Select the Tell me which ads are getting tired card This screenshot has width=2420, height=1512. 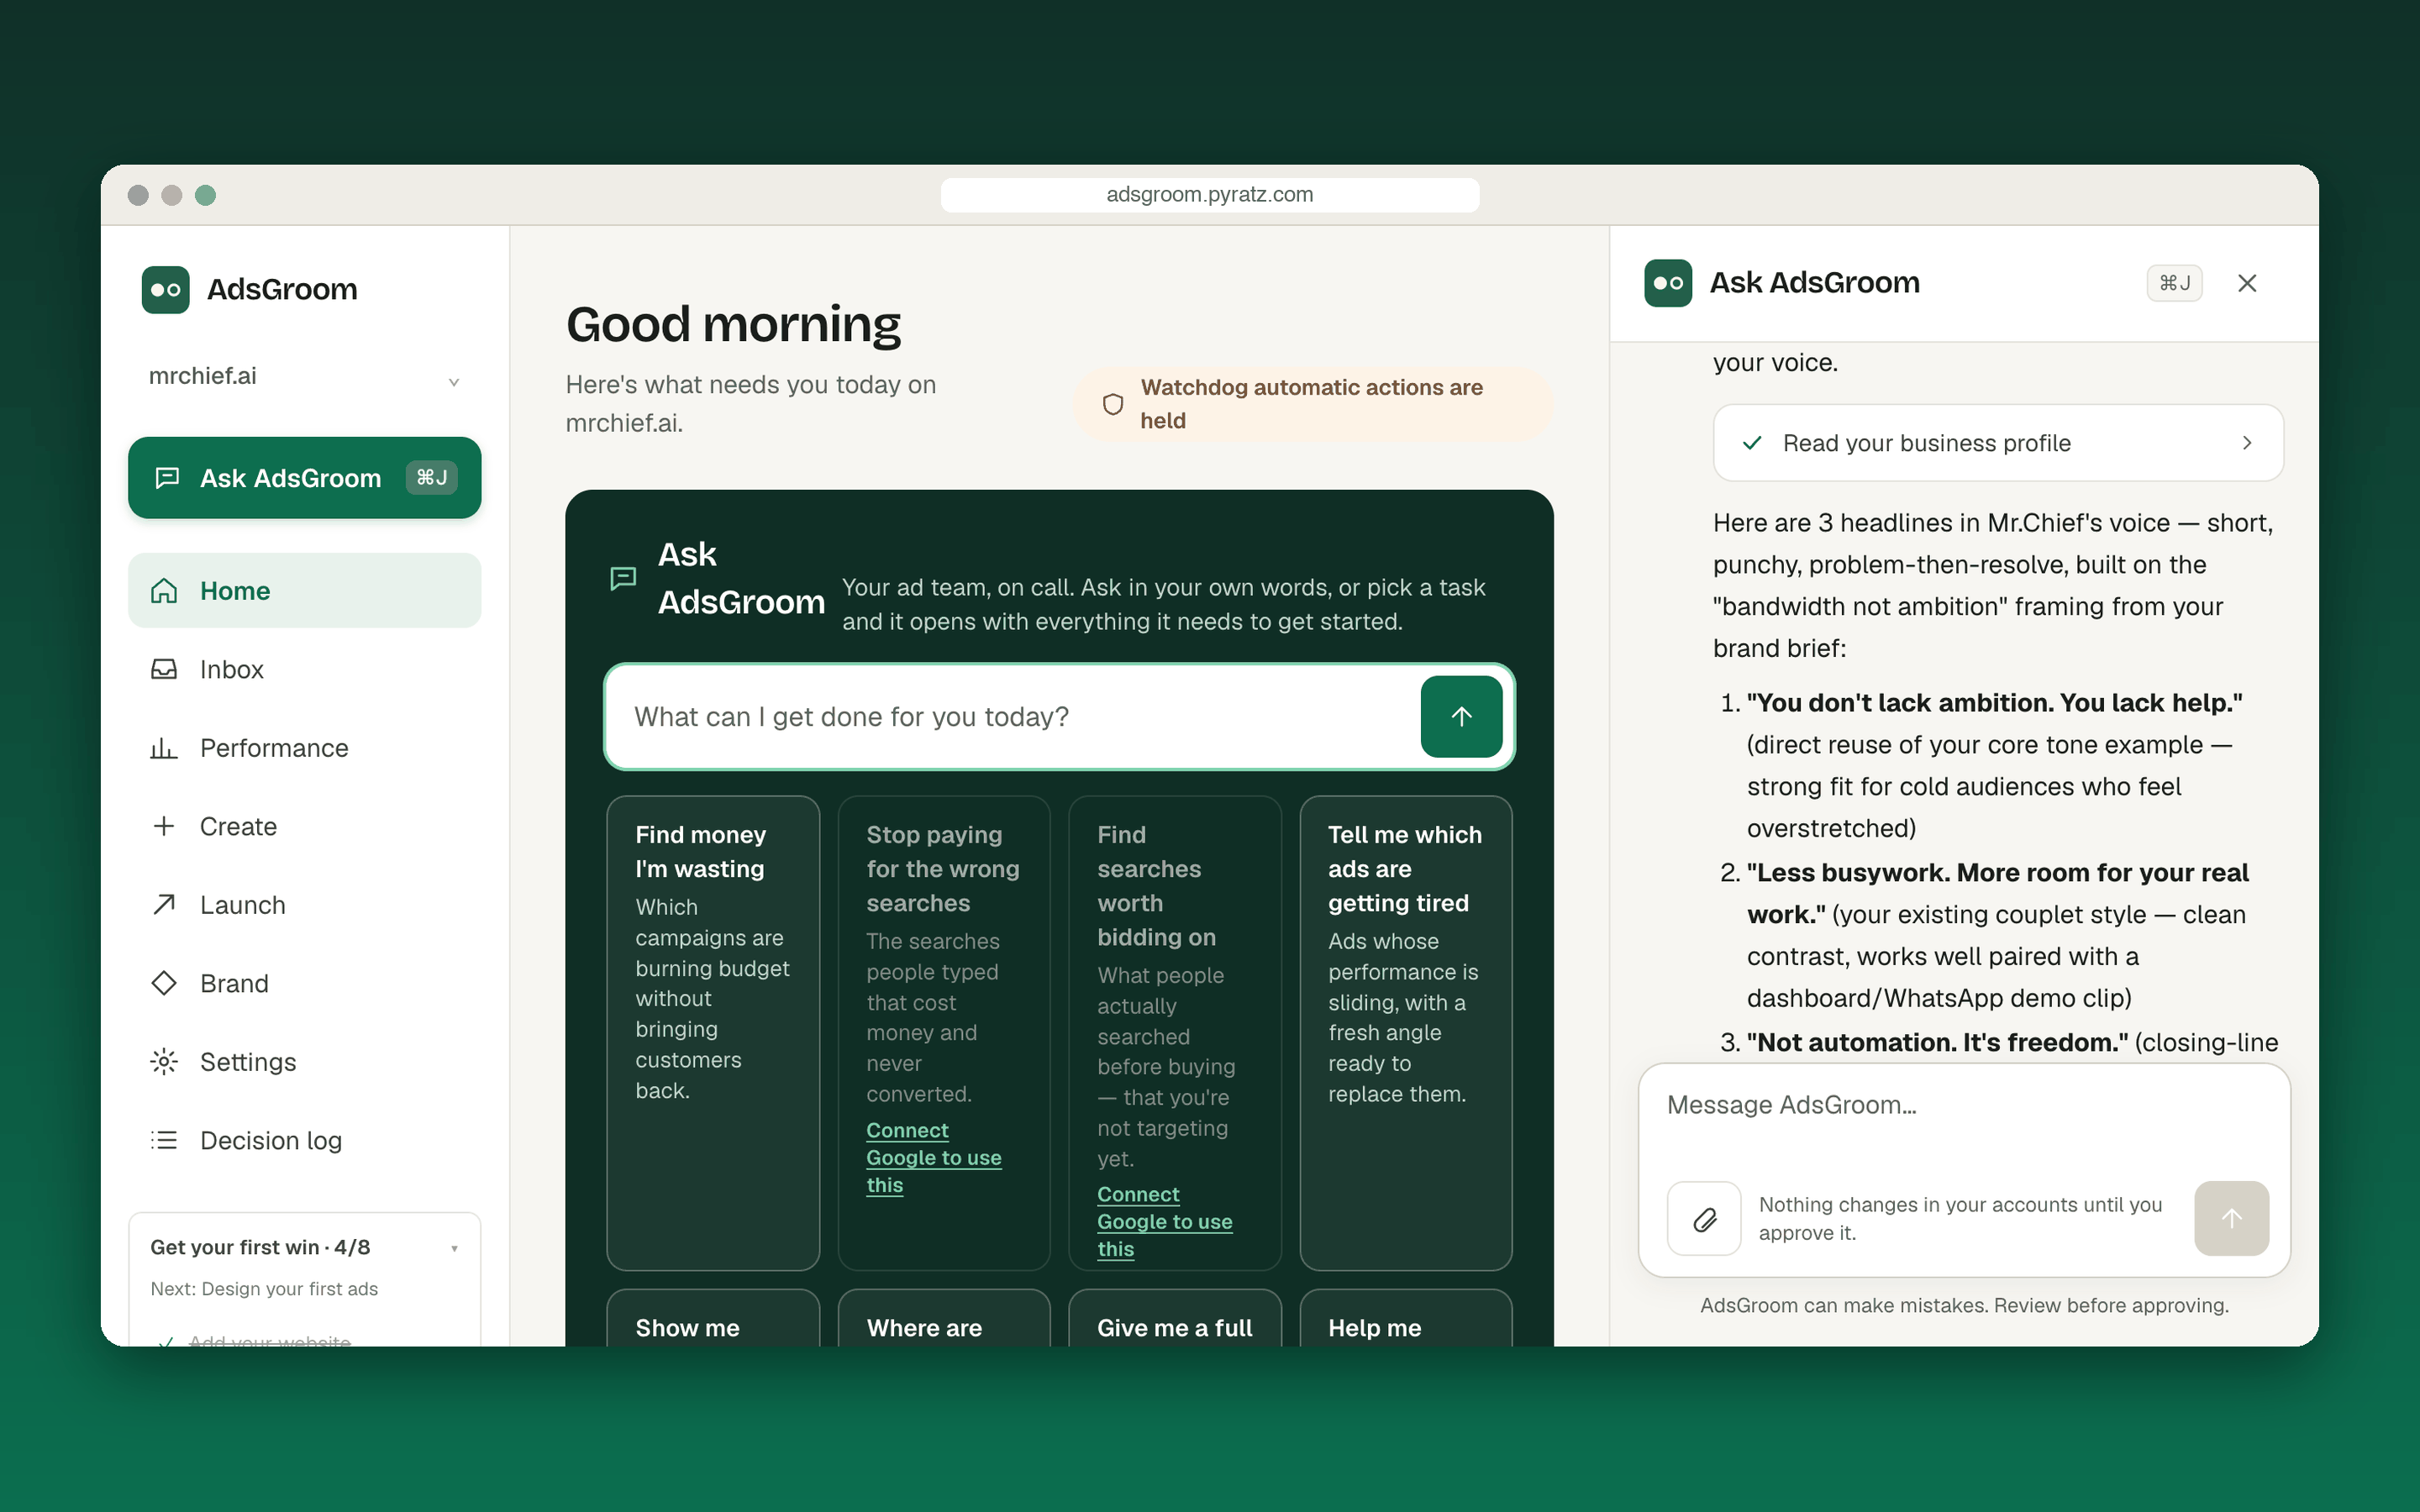1405,1032
